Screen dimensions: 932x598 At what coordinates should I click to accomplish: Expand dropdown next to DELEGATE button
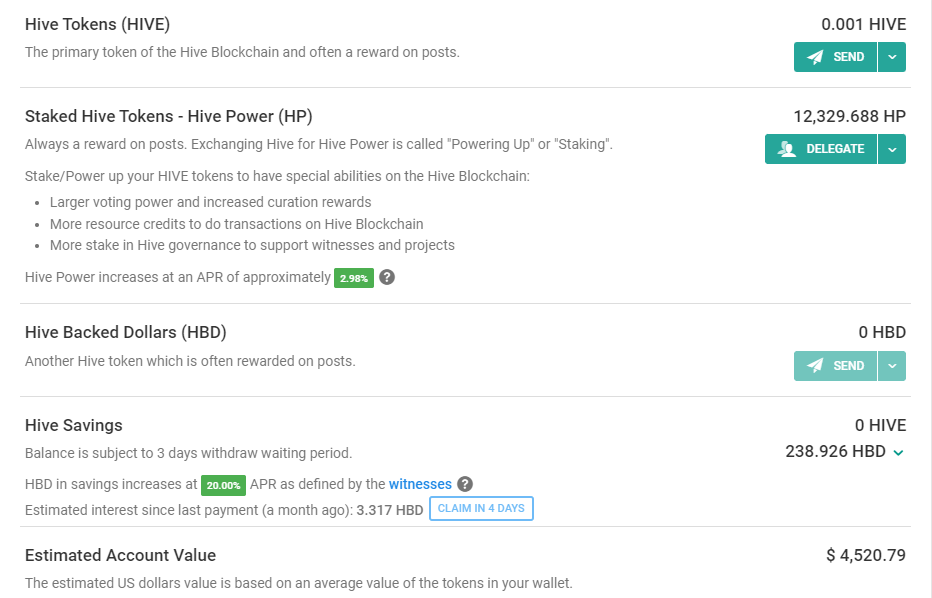(x=892, y=149)
